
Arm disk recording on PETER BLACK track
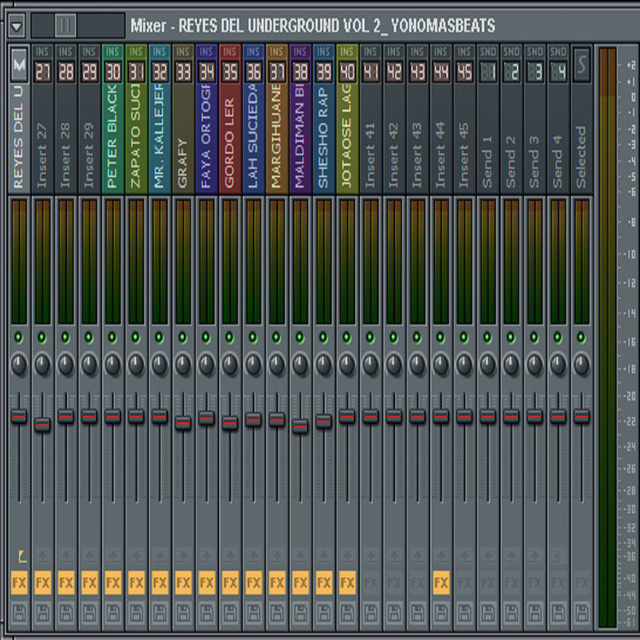[113, 611]
